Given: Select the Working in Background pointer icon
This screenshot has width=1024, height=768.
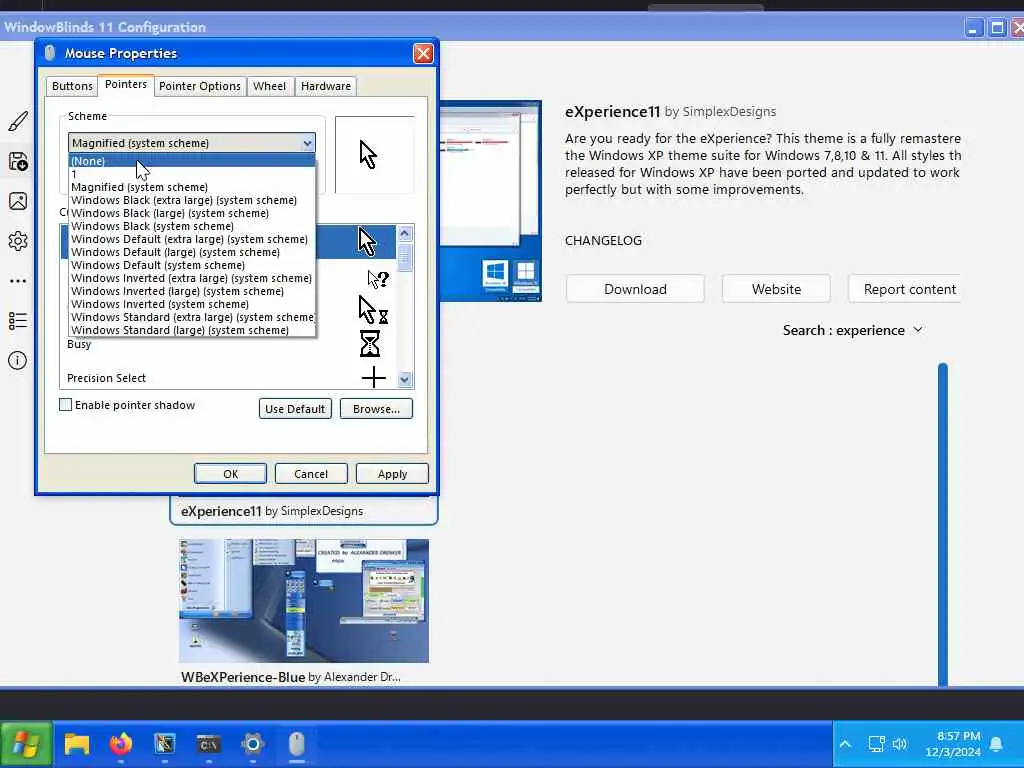Looking at the screenshot, I should pos(373,310).
